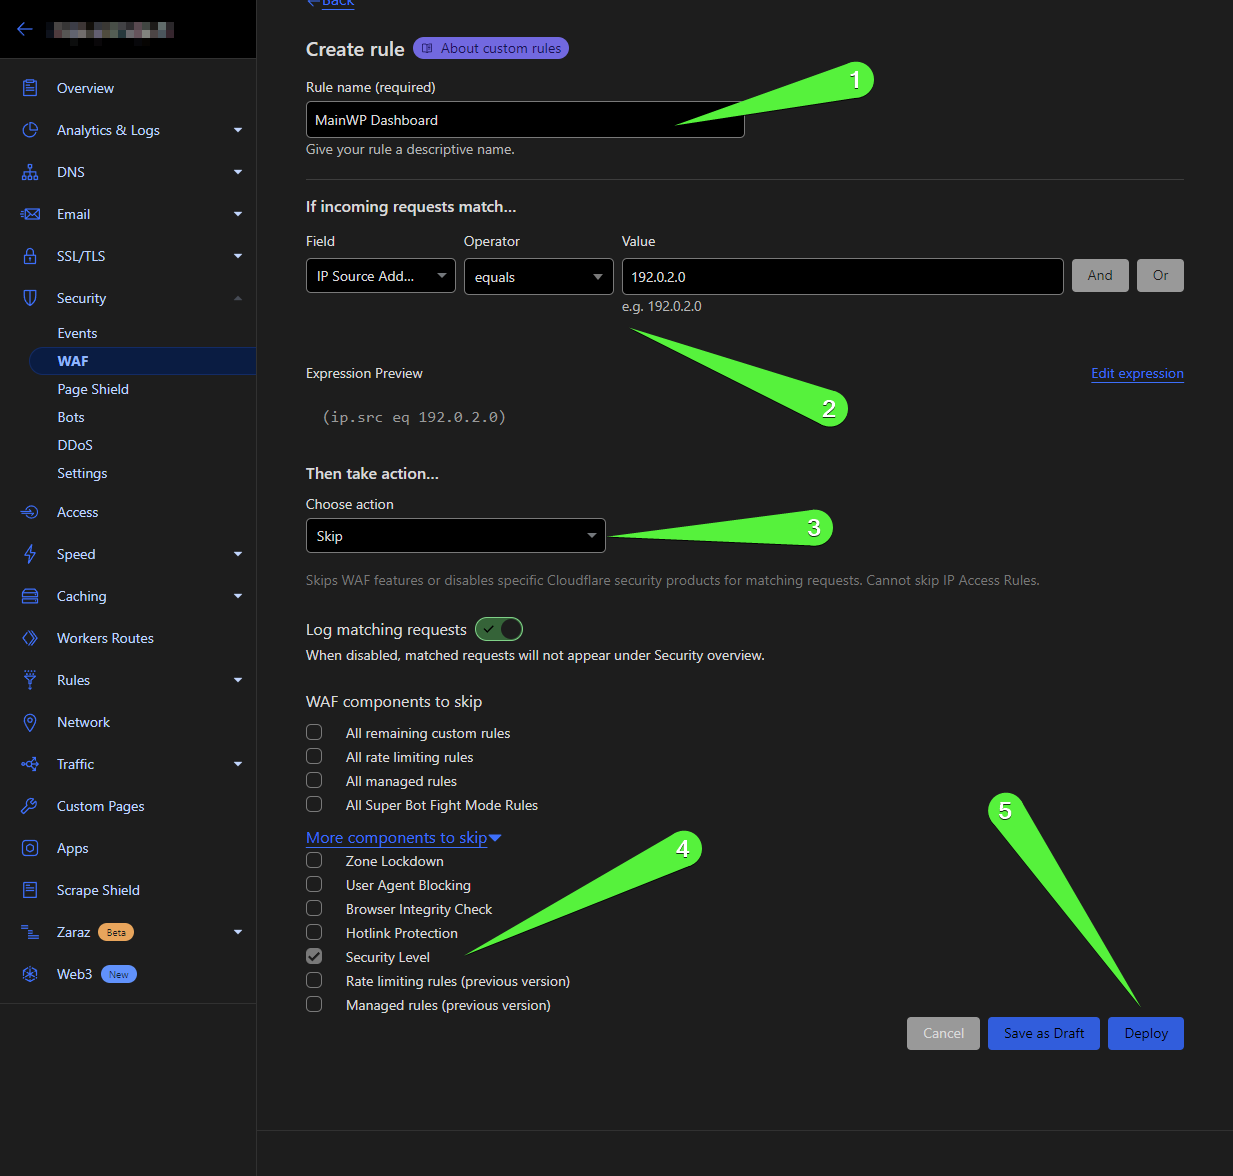The height and width of the screenshot is (1176, 1233).
Task: Open the Edit expression link
Action: click(1137, 373)
